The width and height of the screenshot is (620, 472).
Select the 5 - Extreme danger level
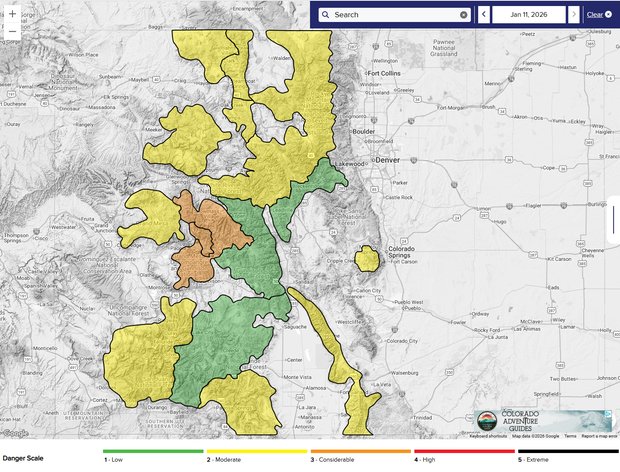535,459
